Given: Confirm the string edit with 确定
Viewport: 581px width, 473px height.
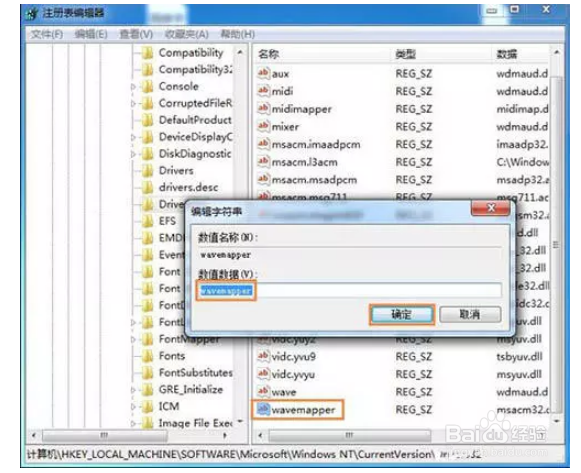Looking at the screenshot, I should (x=402, y=314).
